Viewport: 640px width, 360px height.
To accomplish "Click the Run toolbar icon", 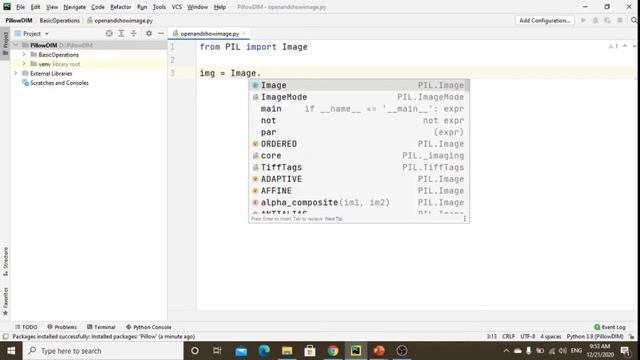I will tap(583, 20).
